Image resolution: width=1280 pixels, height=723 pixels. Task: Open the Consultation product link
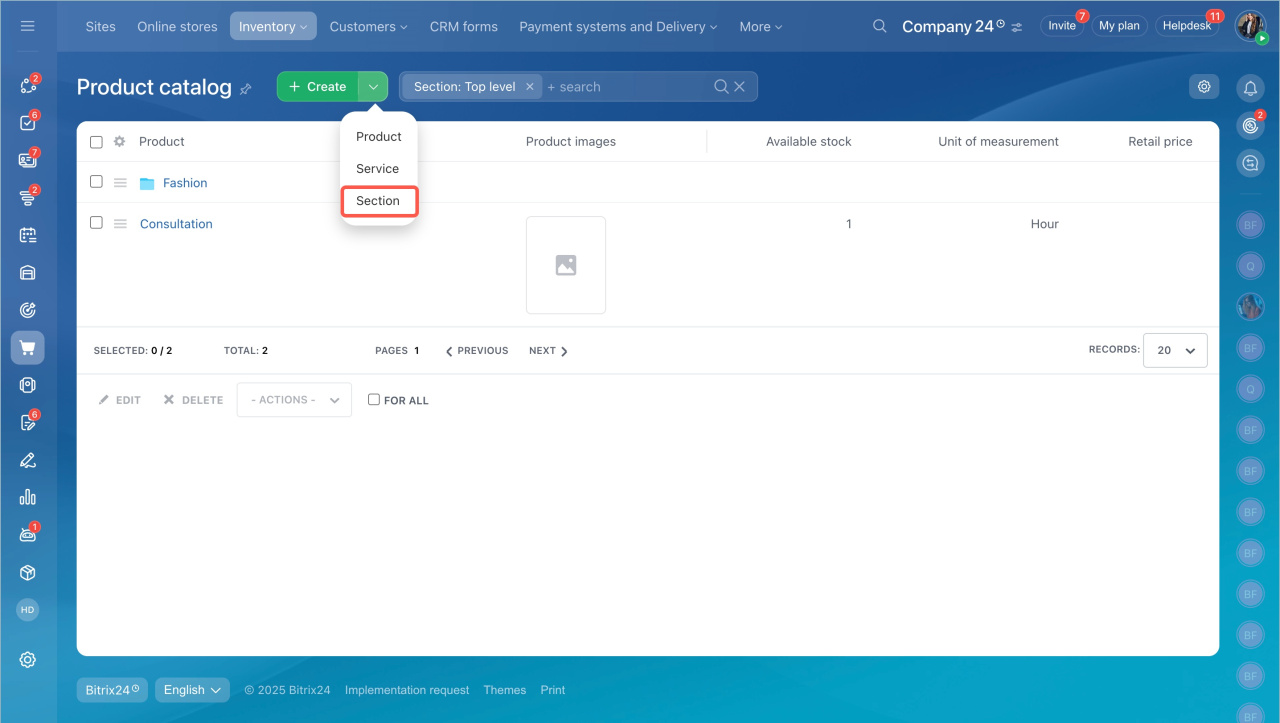(176, 224)
